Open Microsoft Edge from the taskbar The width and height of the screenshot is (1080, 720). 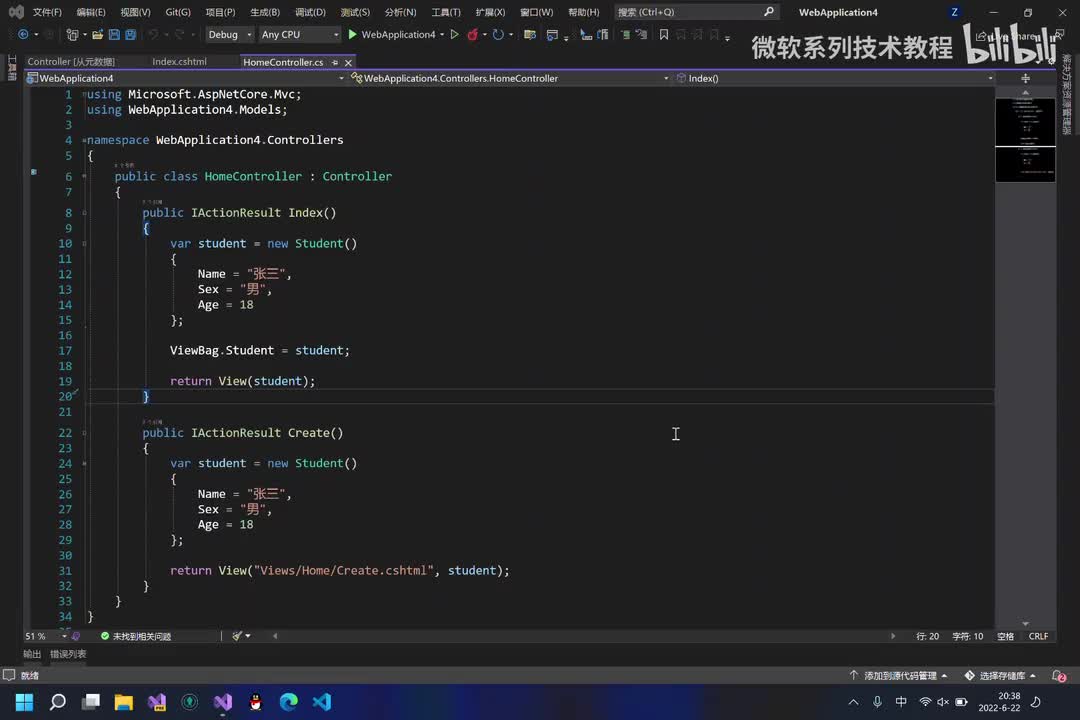289,702
